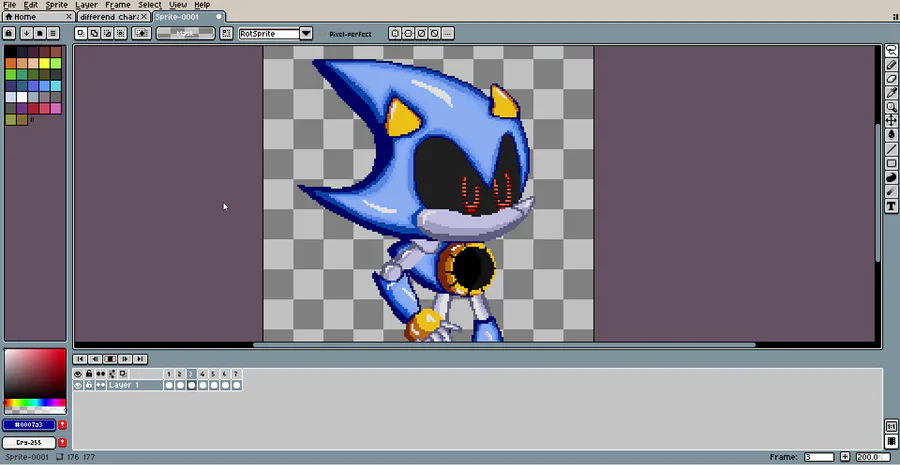Go to the previous frame button

click(95, 359)
